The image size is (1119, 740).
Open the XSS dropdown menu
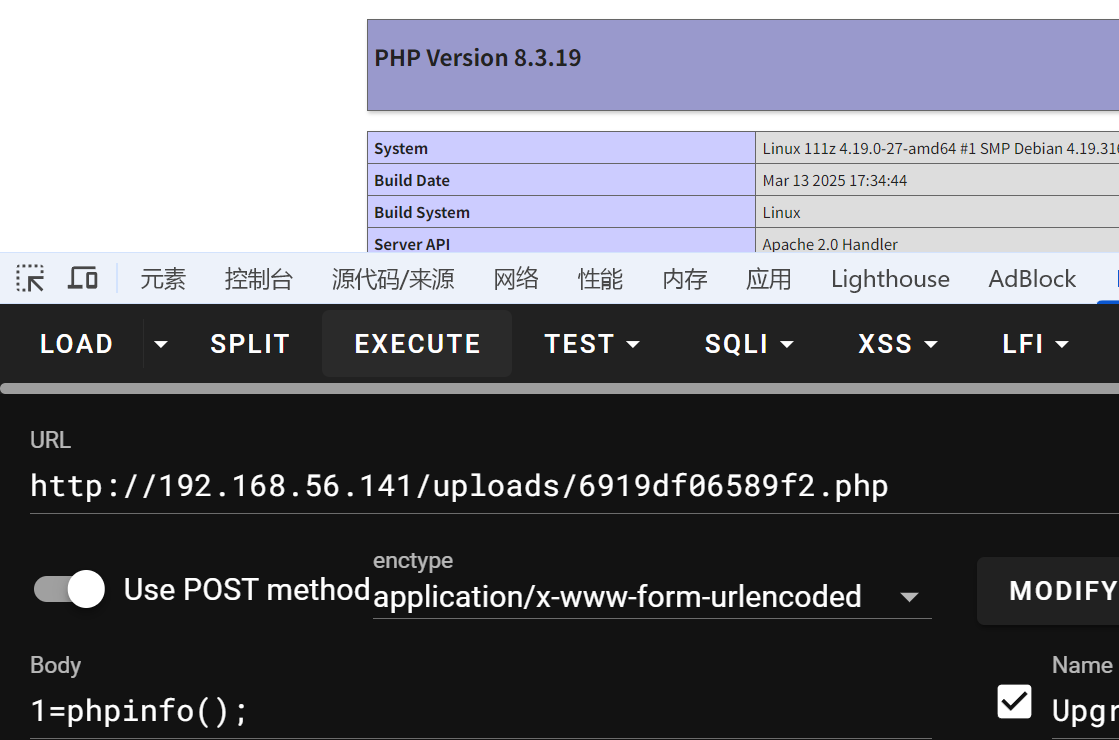[x=898, y=344]
